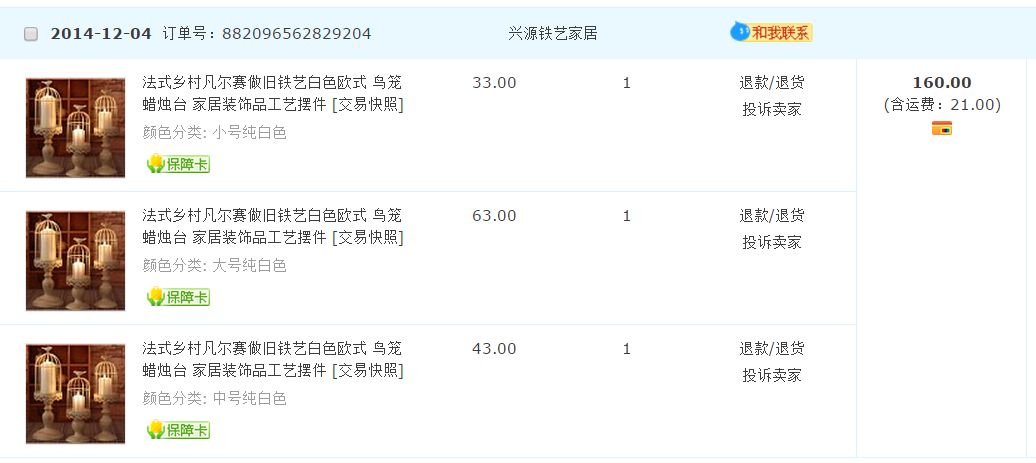Open thumbnail of the 43.00 birdcage candle holder
Screen dimensions: 1036x463
76,393
